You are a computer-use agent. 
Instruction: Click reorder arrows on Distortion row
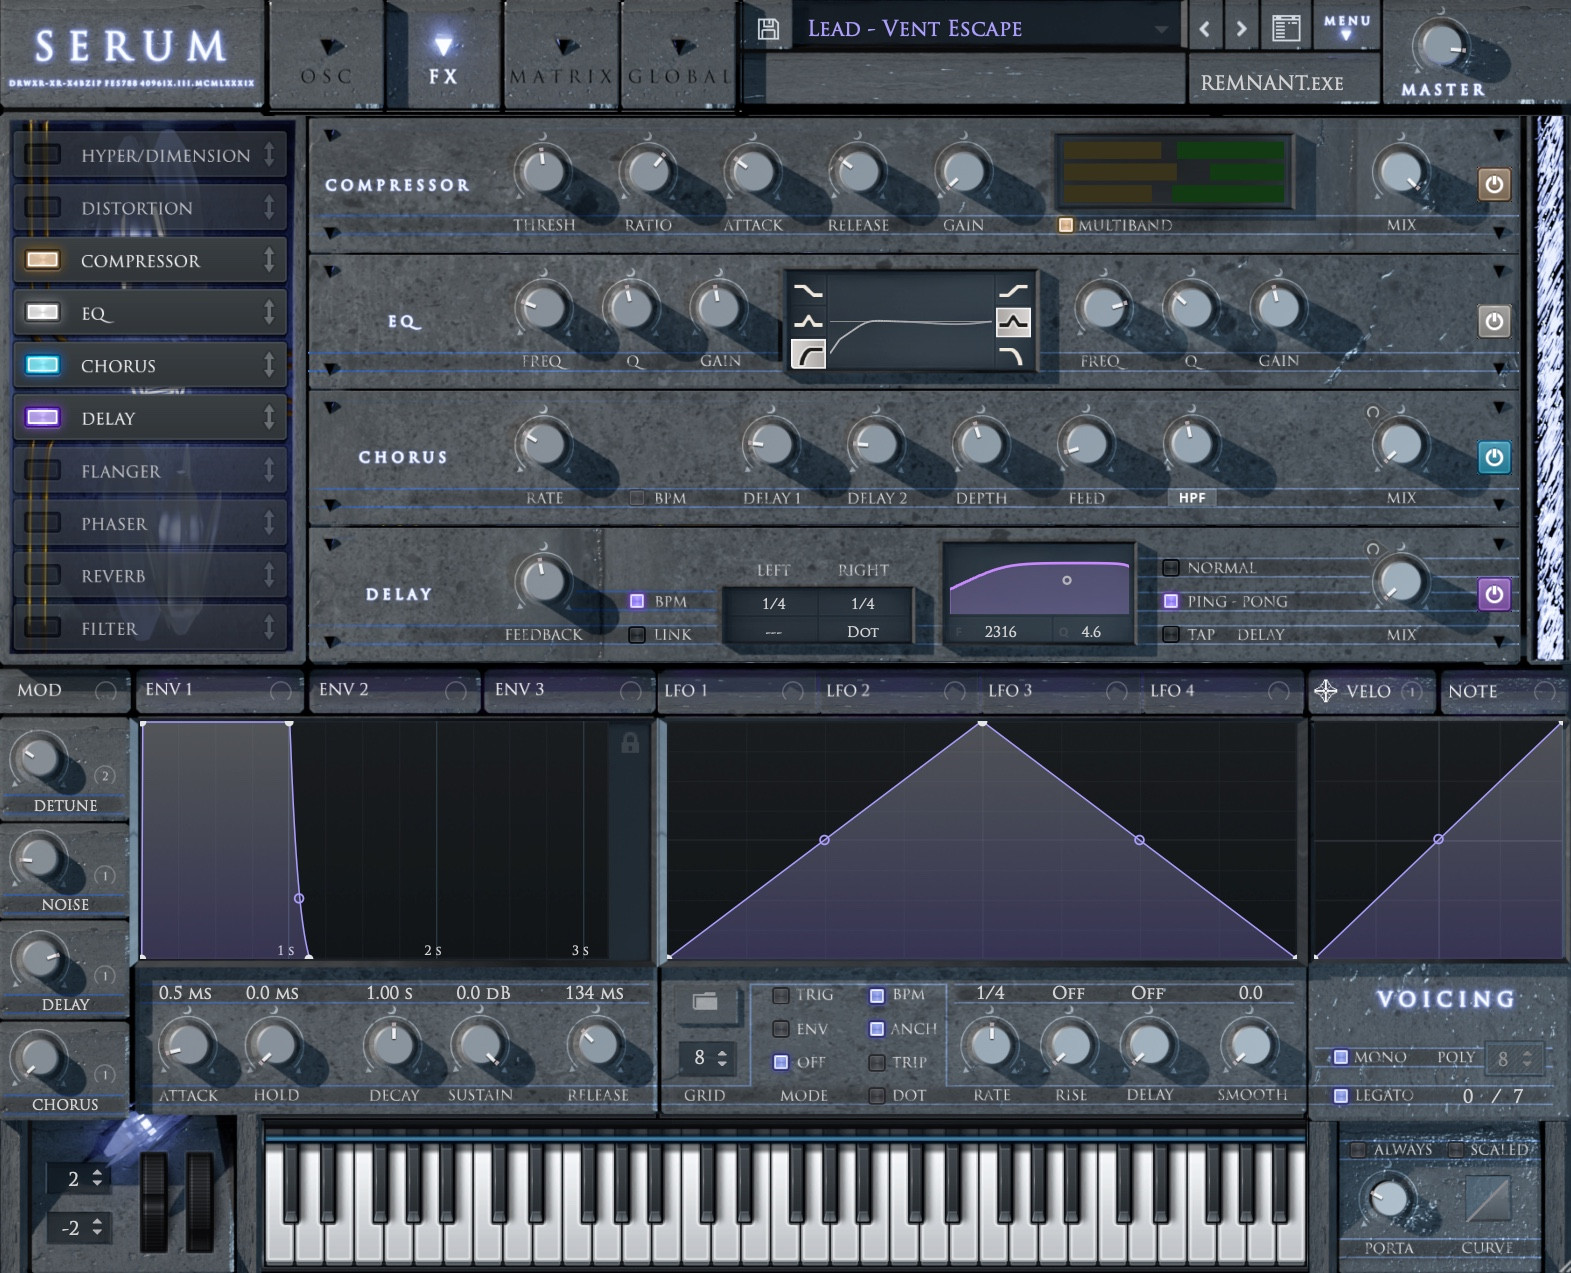coord(269,207)
